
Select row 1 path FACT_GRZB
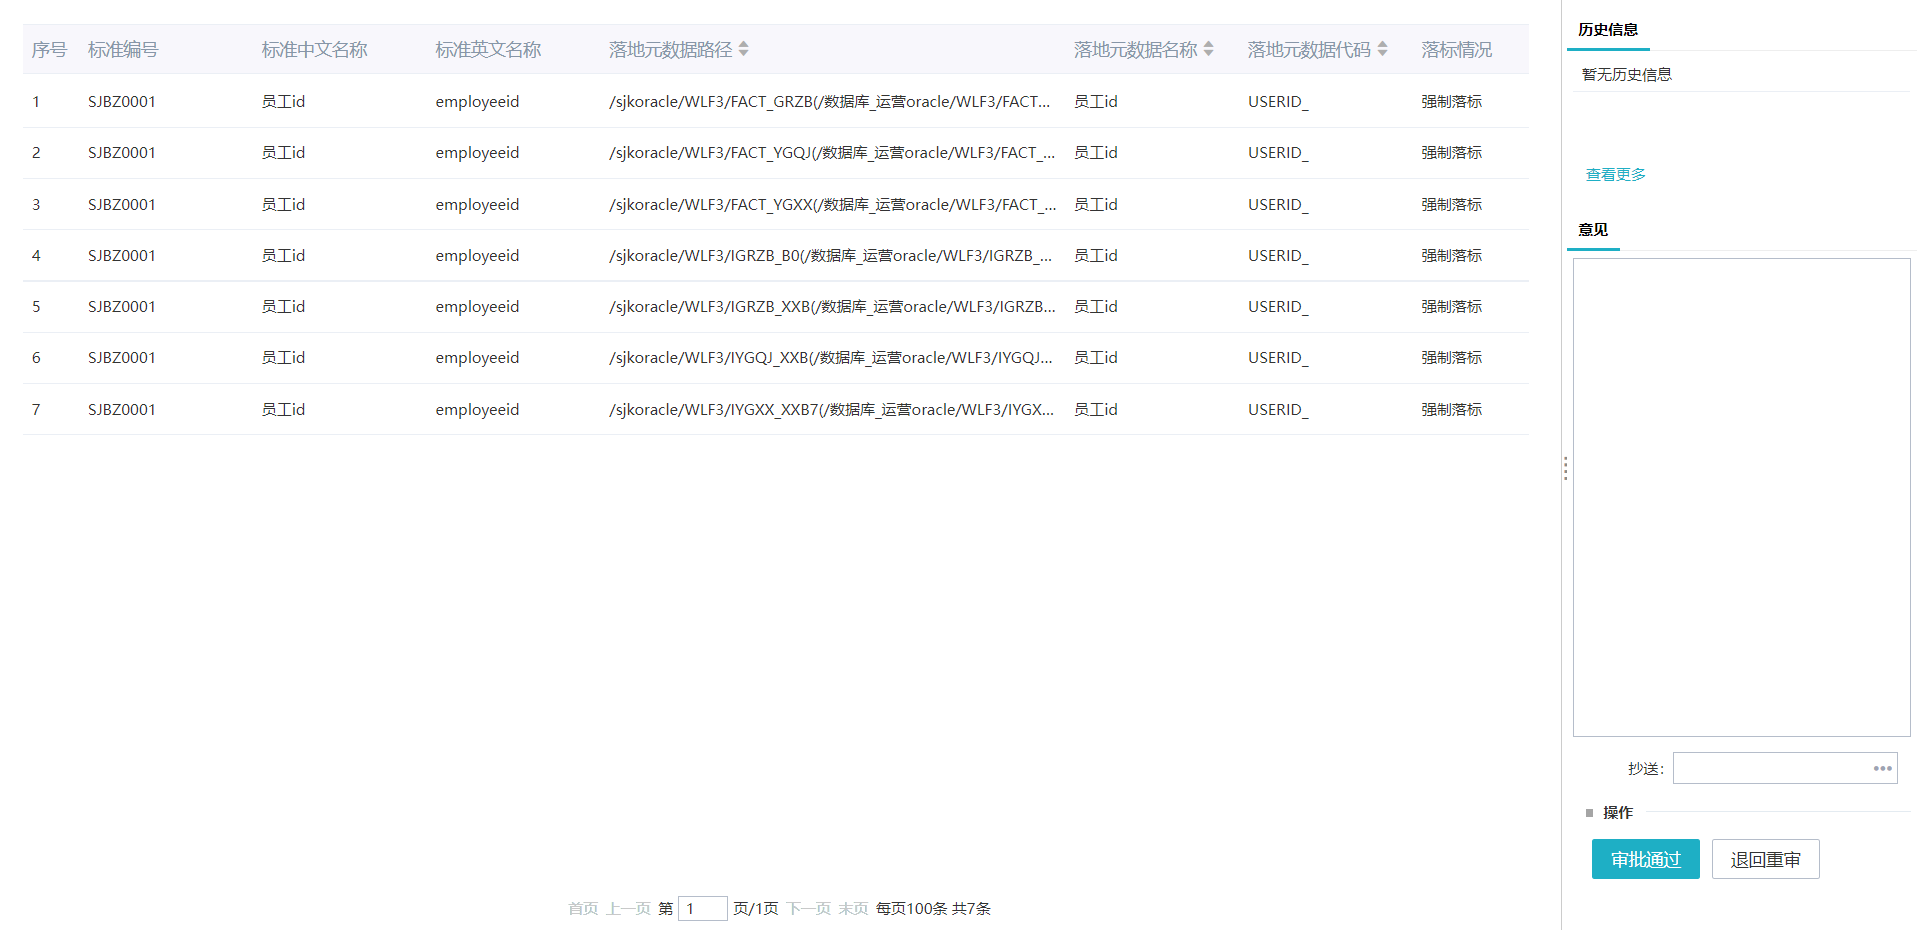(x=829, y=102)
